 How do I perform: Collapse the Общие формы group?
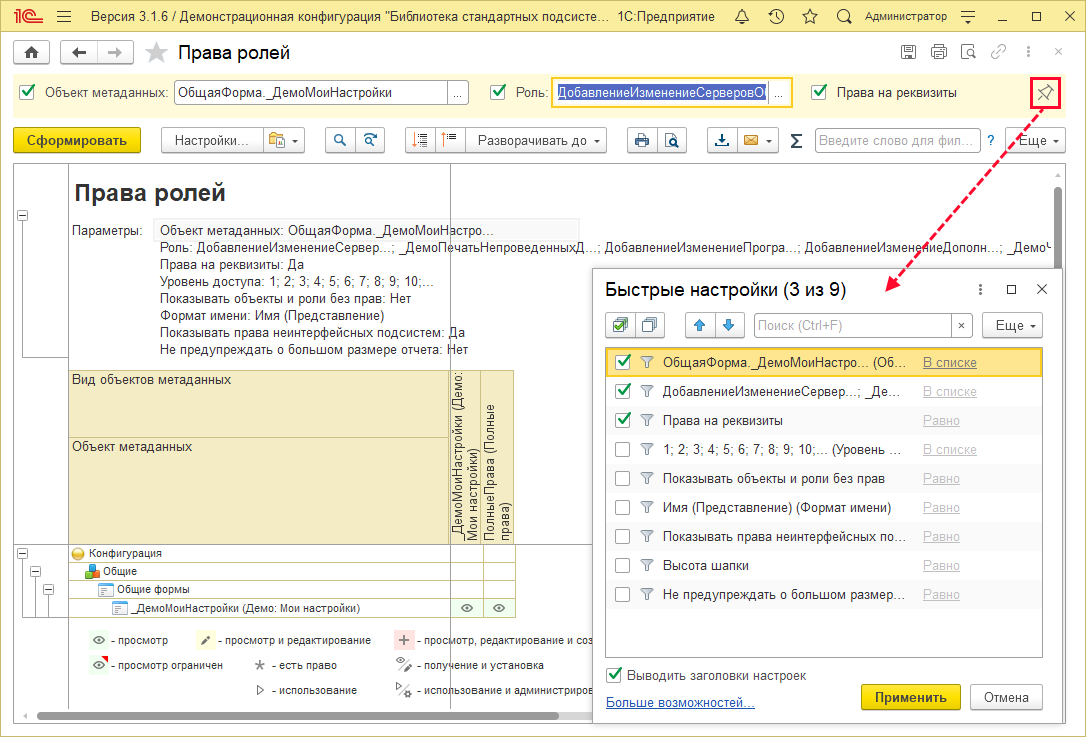pyautogui.click(x=48, y=589)
